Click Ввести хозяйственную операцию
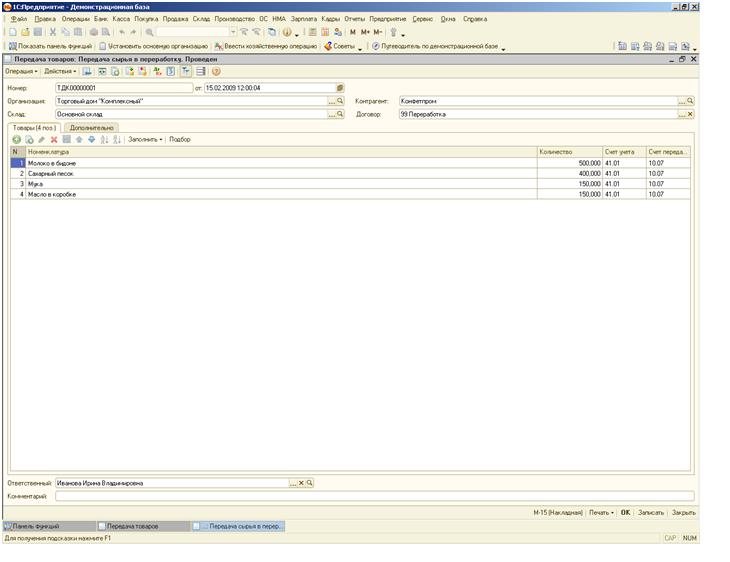Viewport: 730px width, 562px height. (x=265, y=46)
